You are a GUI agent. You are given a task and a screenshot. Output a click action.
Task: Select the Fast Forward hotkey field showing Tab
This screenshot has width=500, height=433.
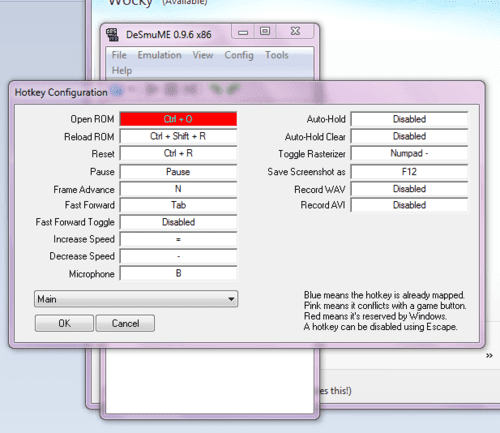click(178, 205)
